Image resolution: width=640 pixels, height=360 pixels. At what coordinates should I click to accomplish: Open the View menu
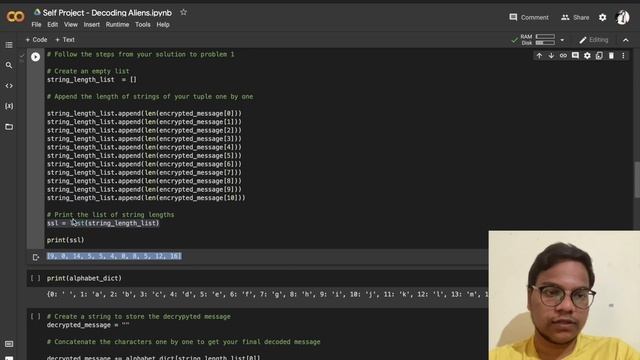[x=71, y=24]
